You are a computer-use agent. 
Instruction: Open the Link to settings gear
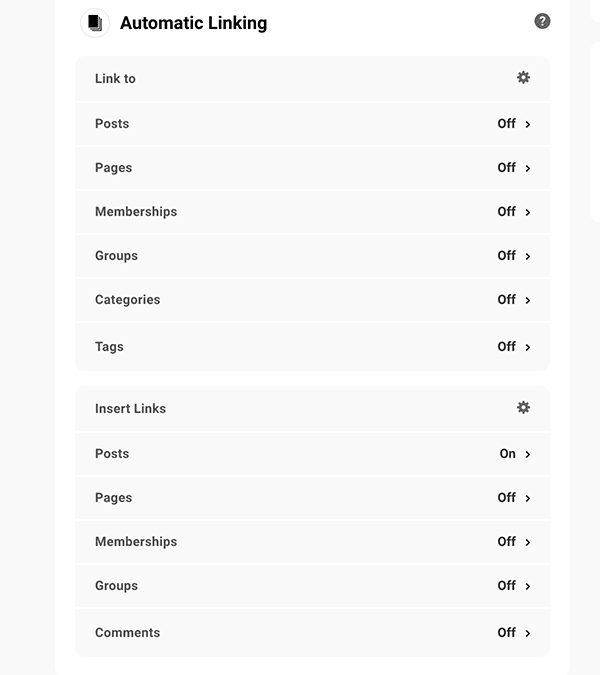pyautogui.click(x=523, y=78)
